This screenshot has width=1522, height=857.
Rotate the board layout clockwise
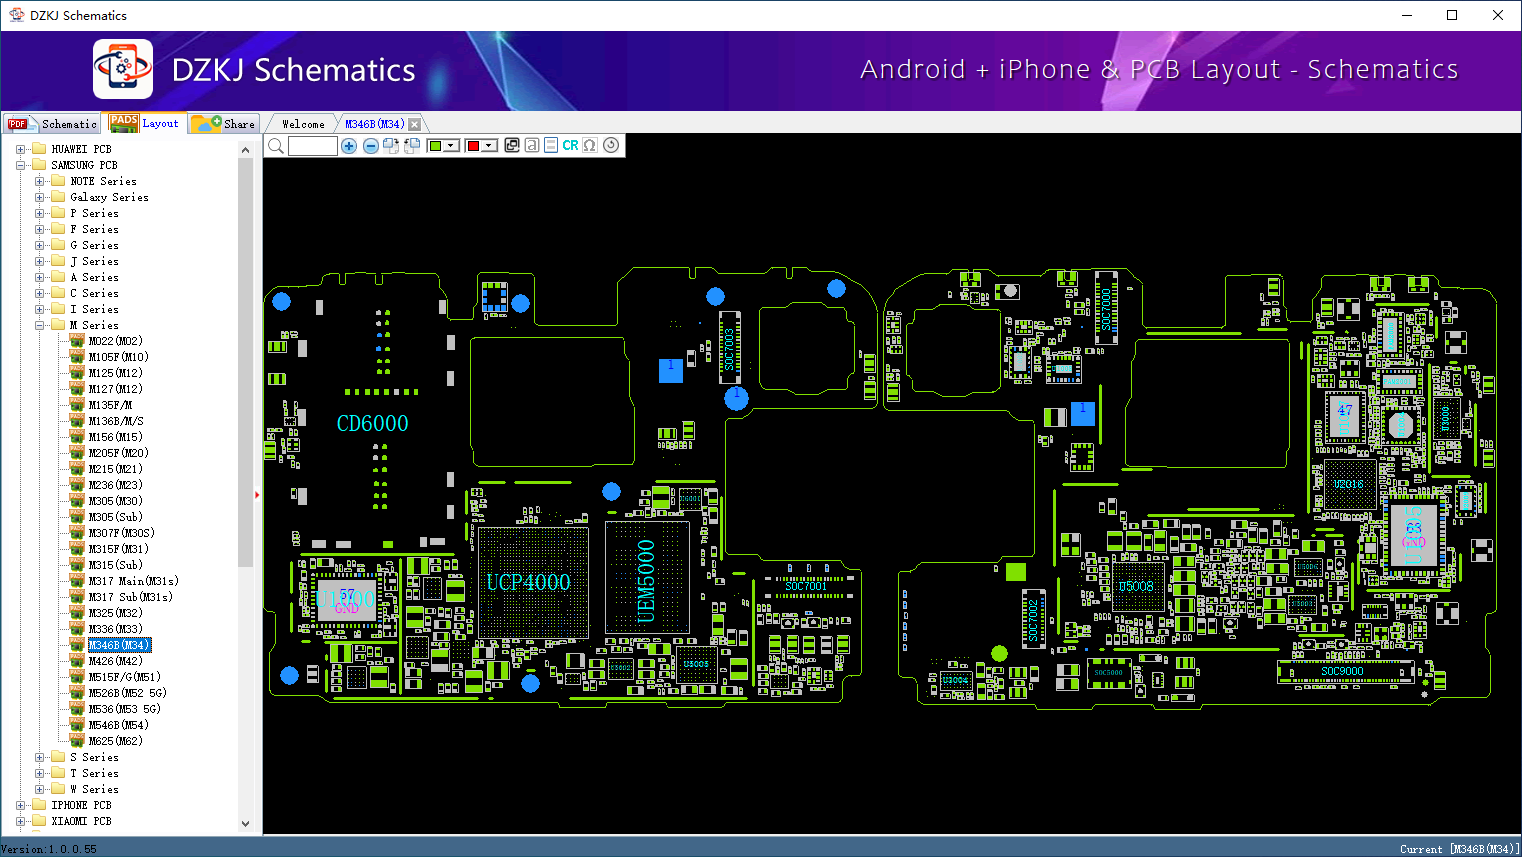tap(391, 146)
